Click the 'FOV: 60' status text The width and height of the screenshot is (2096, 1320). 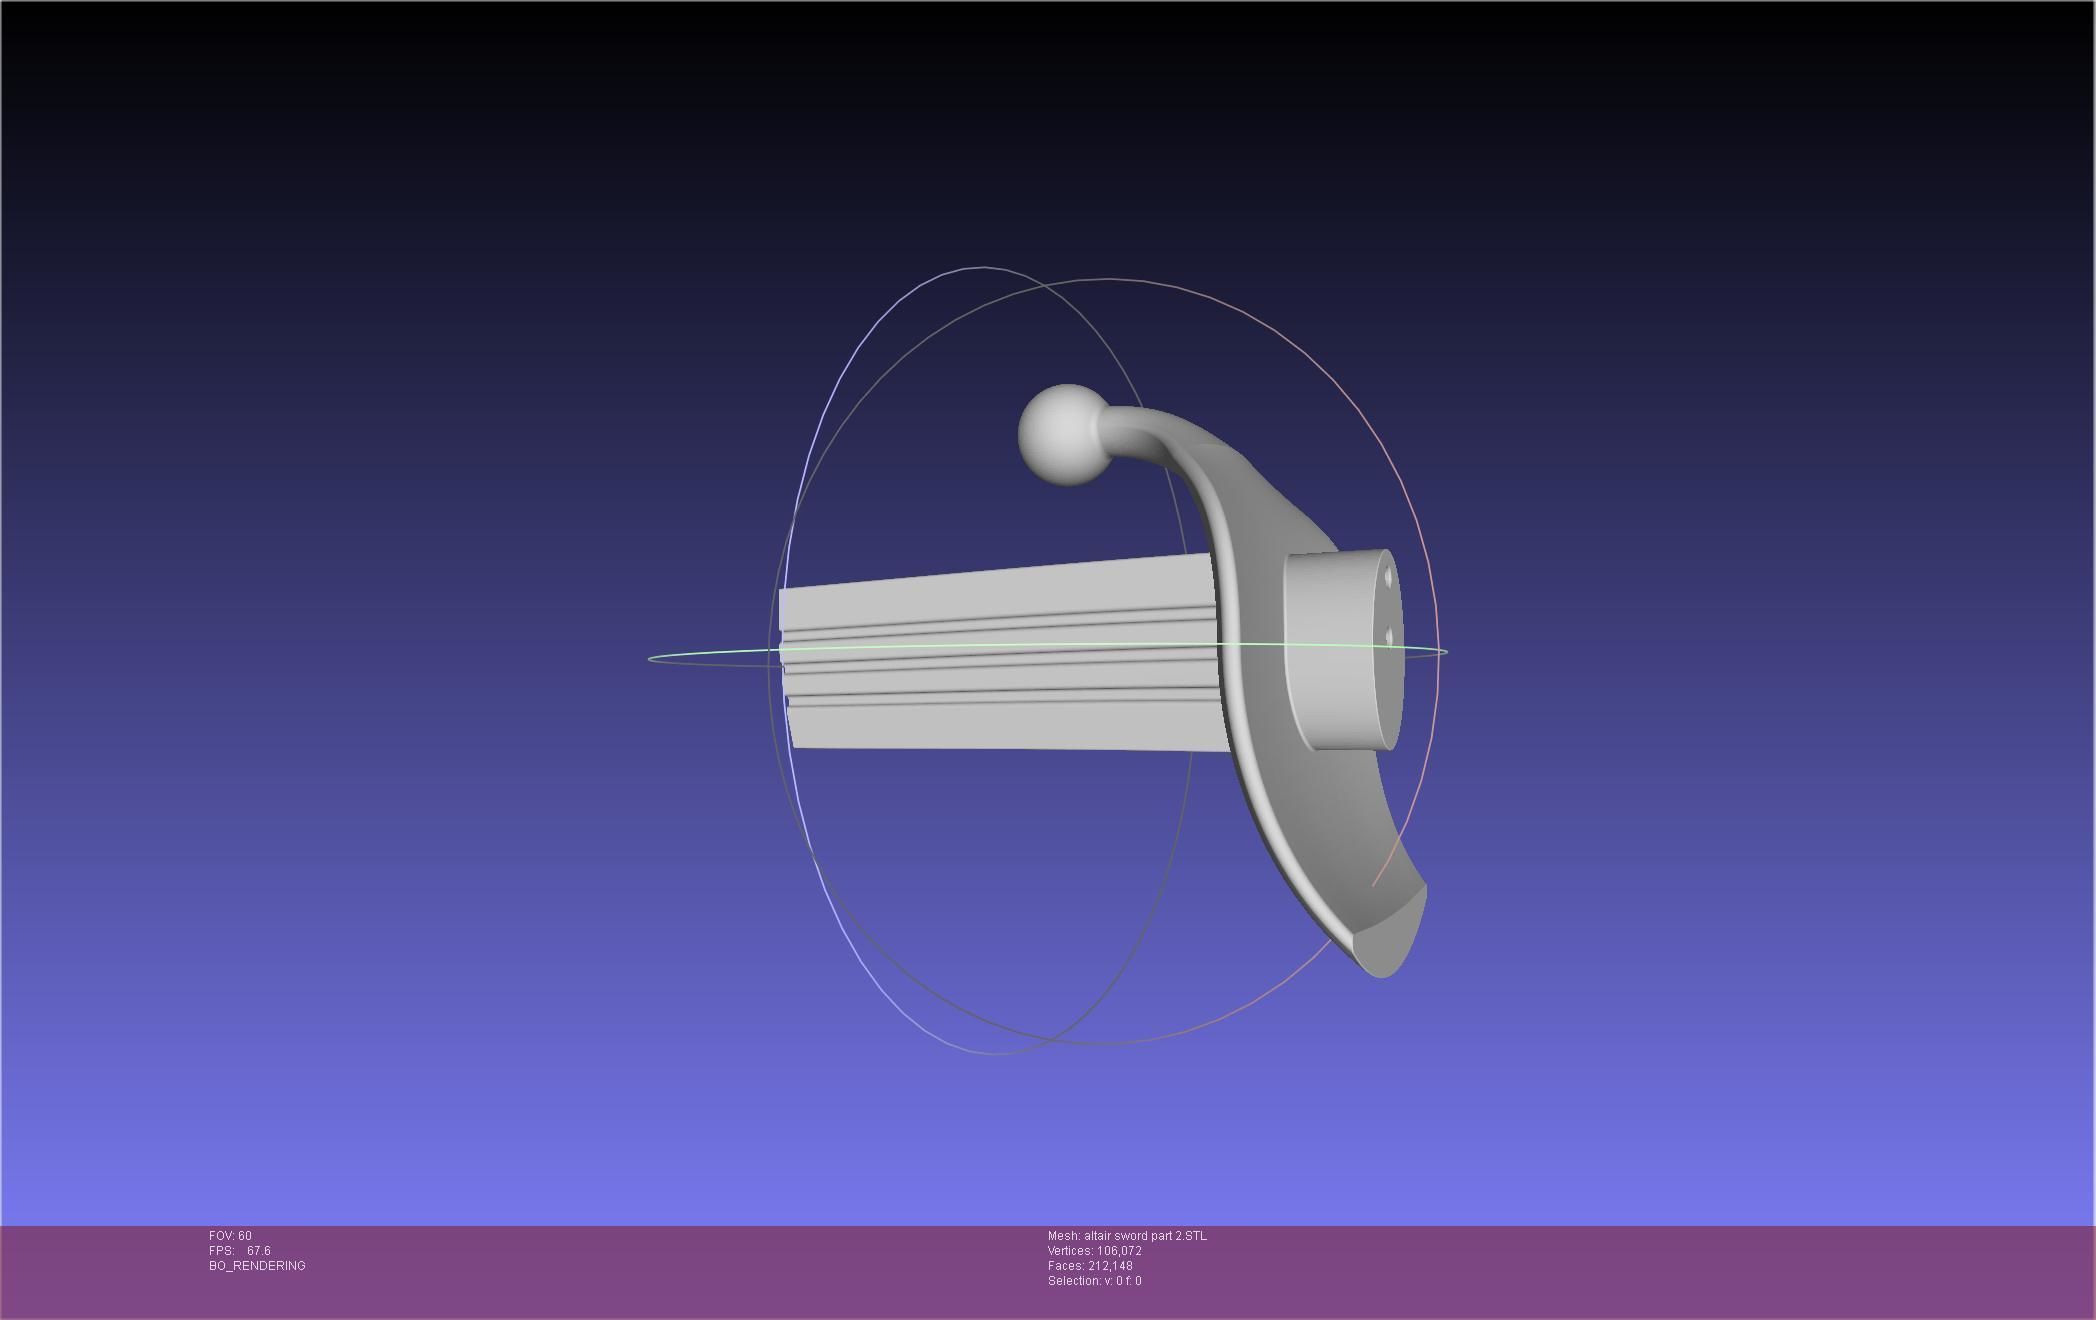tap(230, 1236)
